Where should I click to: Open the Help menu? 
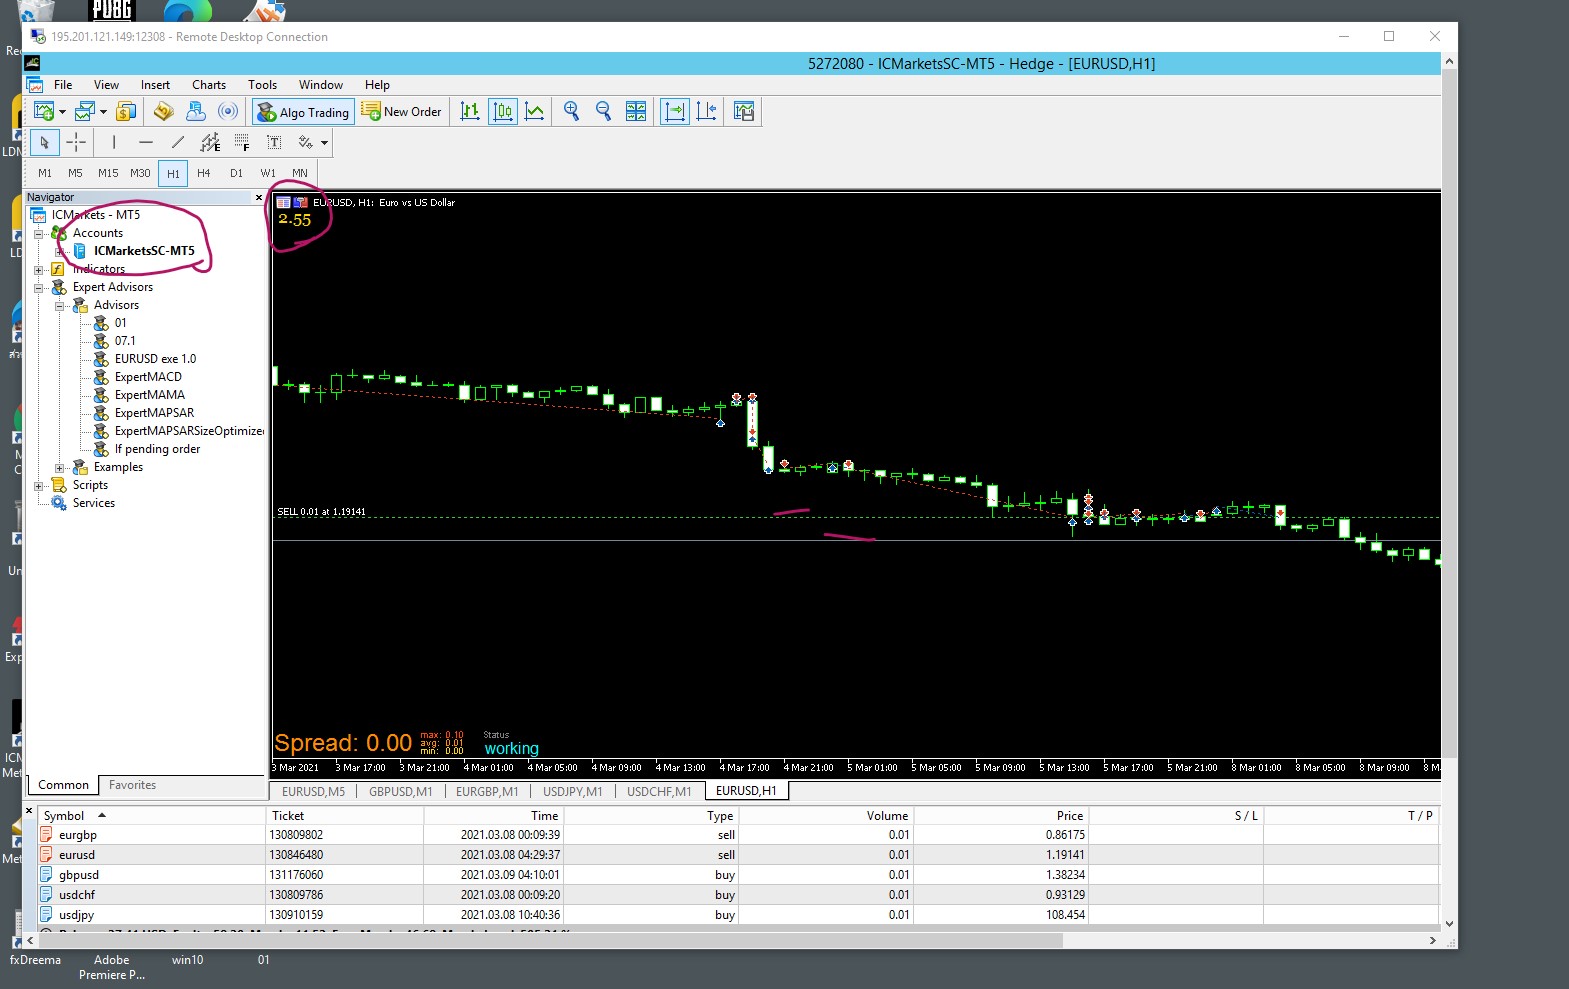coord(377,85)
